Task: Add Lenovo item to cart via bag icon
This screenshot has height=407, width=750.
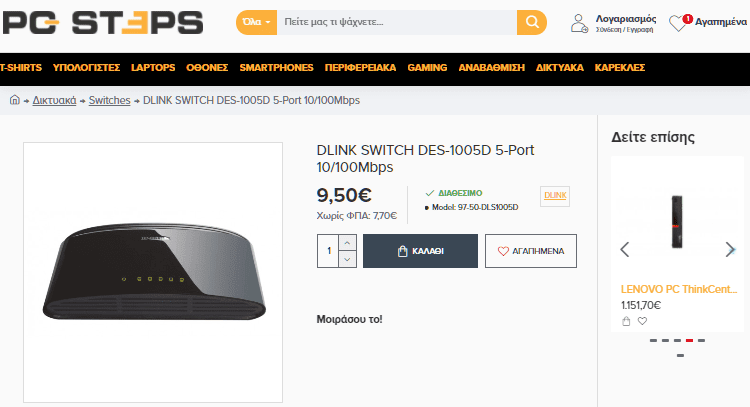Action: 626,321
